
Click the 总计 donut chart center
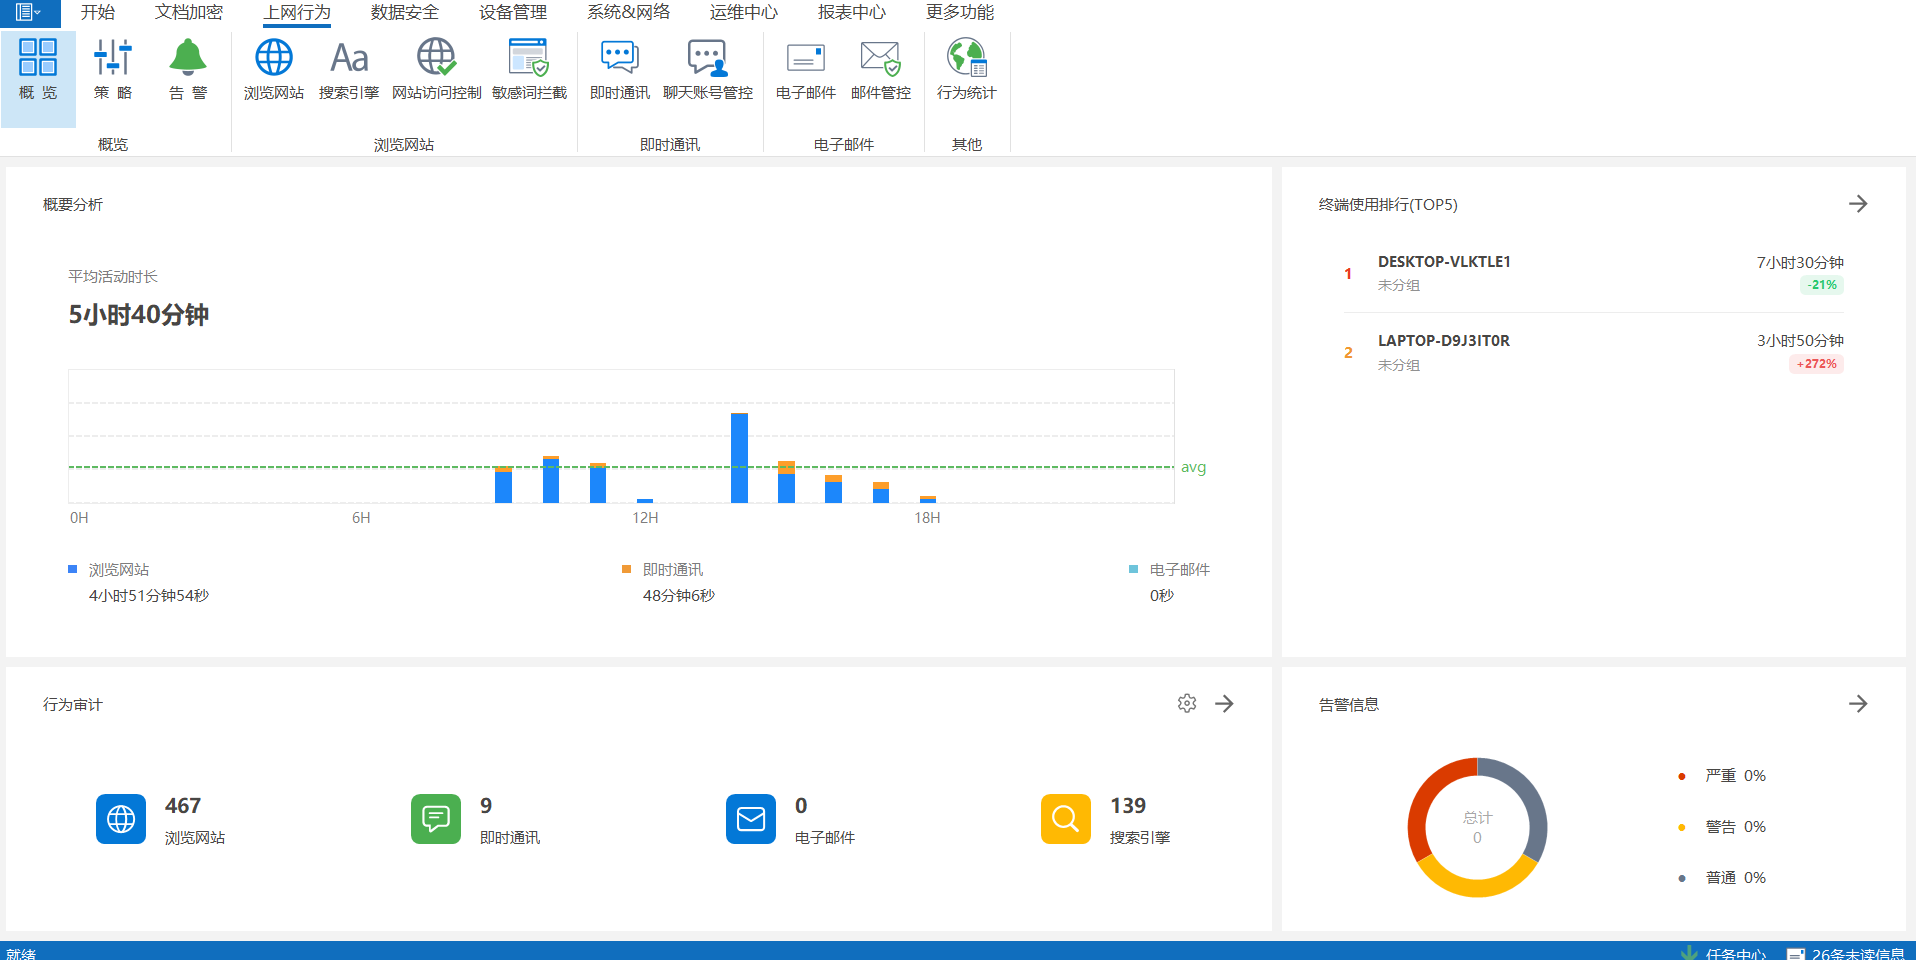pos(1477,827)
